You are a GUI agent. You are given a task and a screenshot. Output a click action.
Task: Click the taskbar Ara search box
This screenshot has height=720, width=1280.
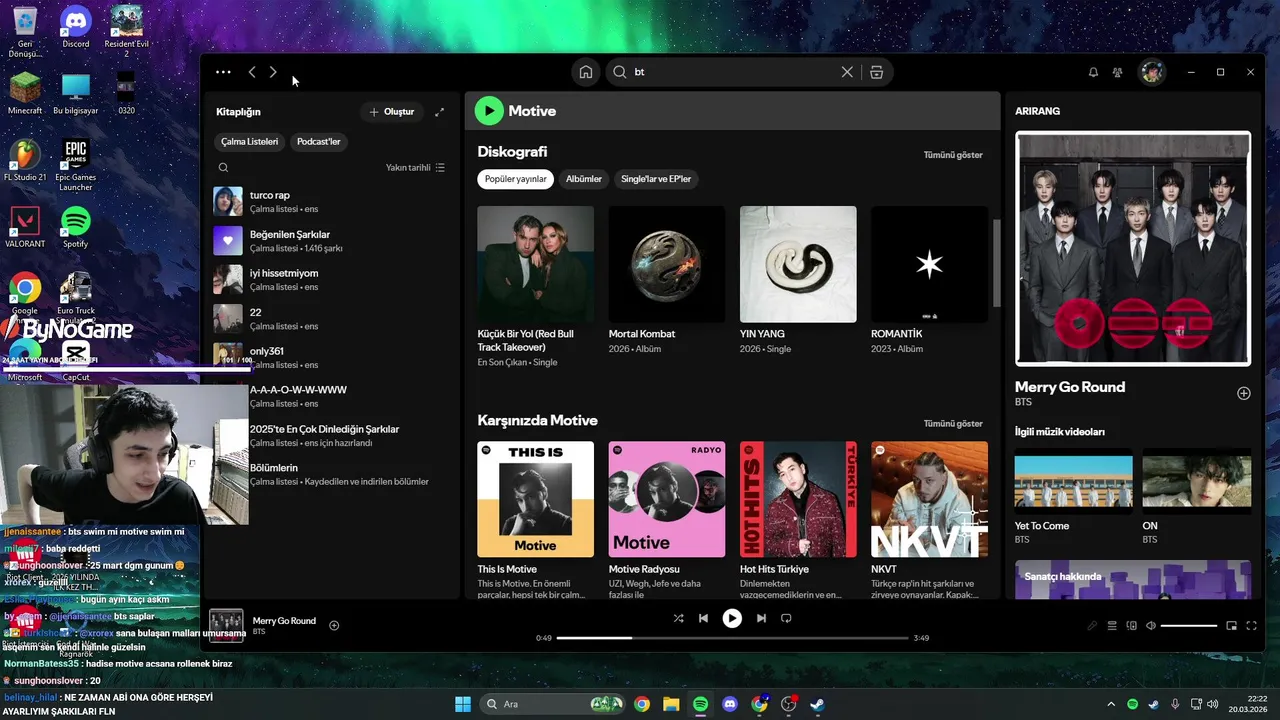(x=553, y=704)
